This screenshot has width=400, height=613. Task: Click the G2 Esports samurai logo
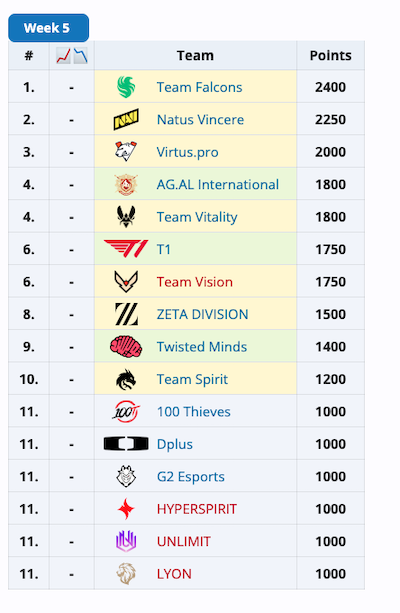(126, 476)
